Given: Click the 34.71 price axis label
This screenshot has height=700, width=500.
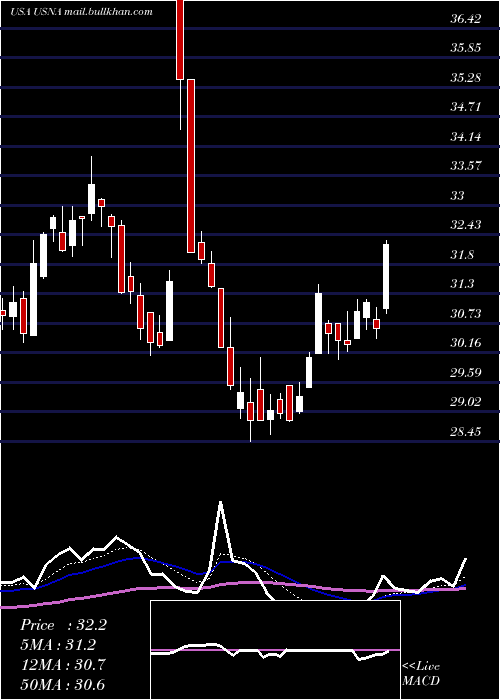Looking at the screenshot, I should 466,107.
